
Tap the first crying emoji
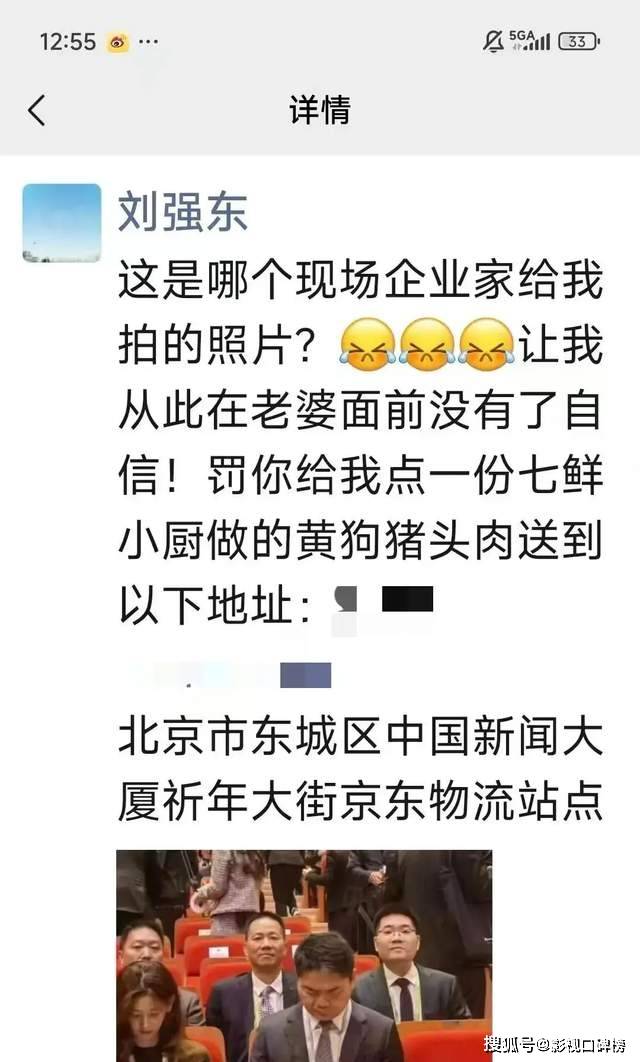367,345
